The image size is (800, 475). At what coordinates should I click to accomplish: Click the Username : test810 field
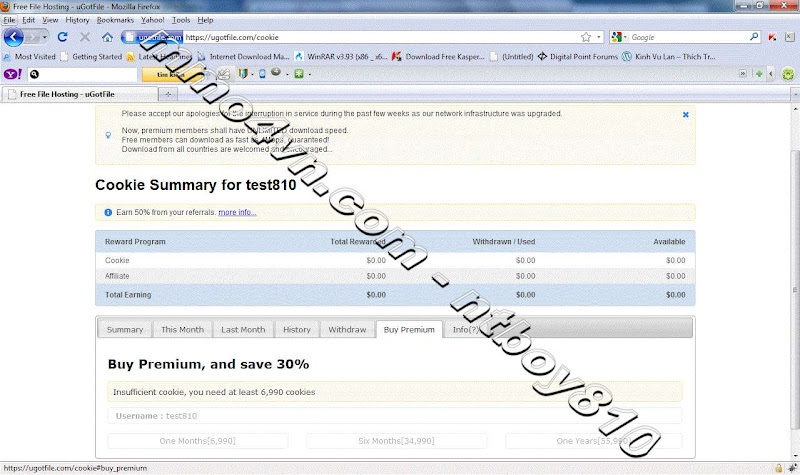(x=394, y=416)
